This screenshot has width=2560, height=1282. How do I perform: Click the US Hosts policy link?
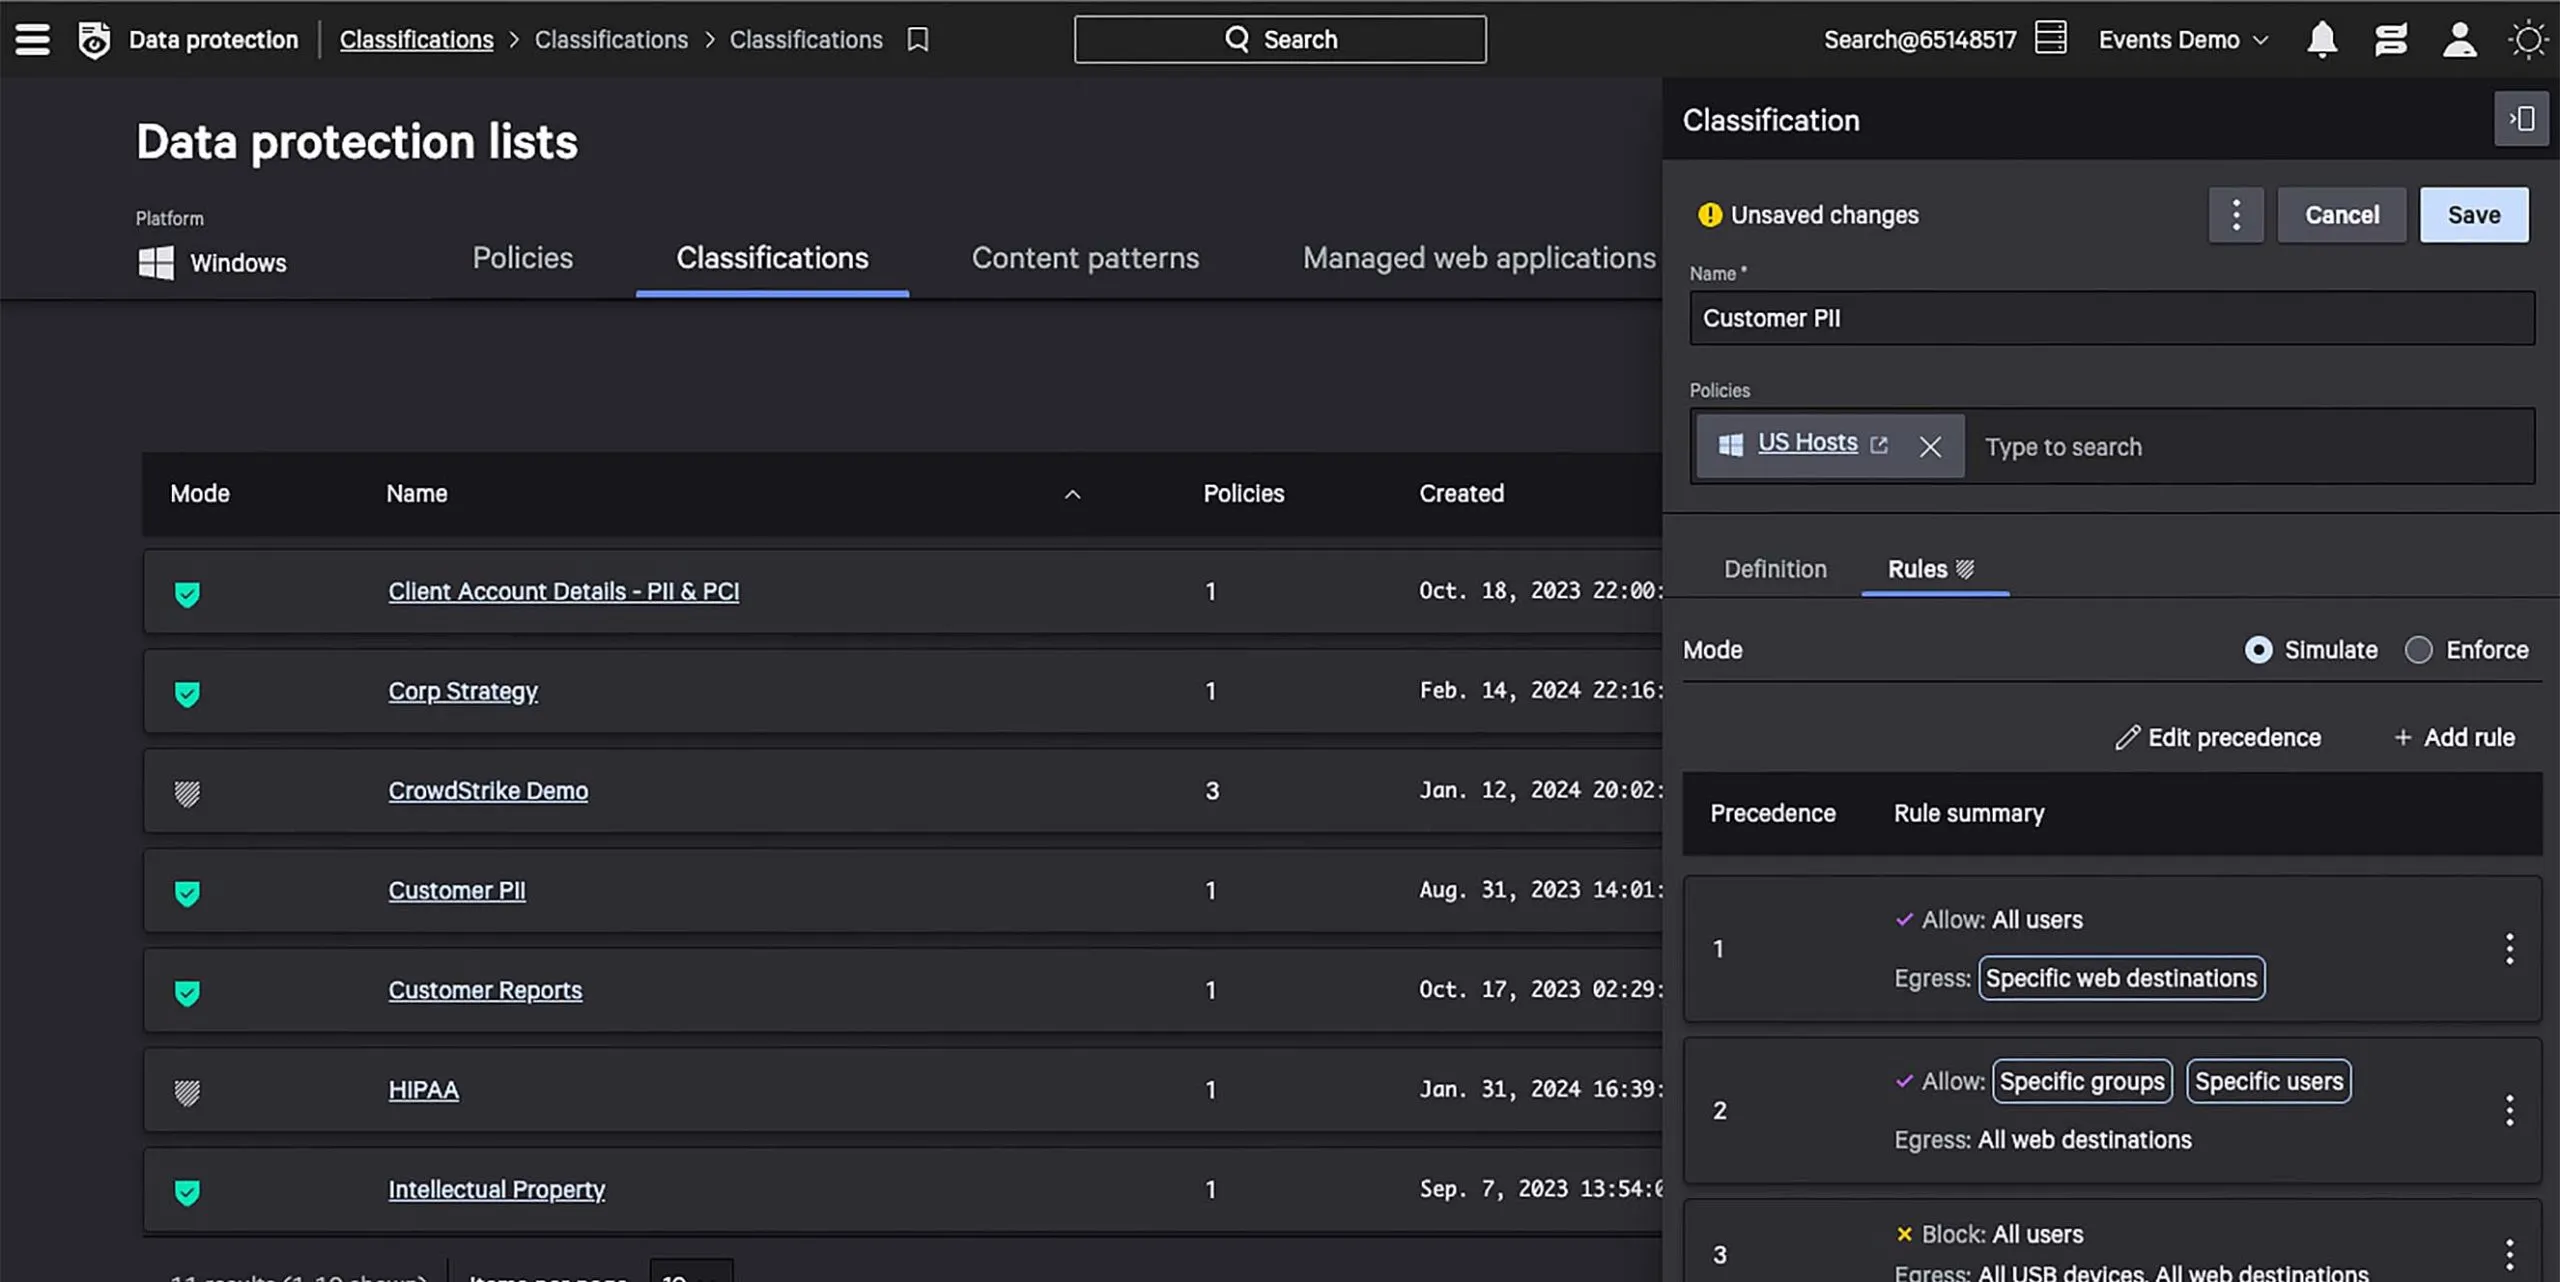(x=1807, y=442)
